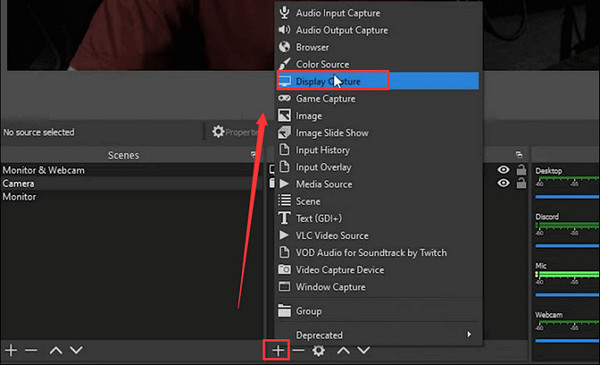Screen dimensions: 600x365
Task: Adjust the Mic volume slider
Action: tap(567, 295)
